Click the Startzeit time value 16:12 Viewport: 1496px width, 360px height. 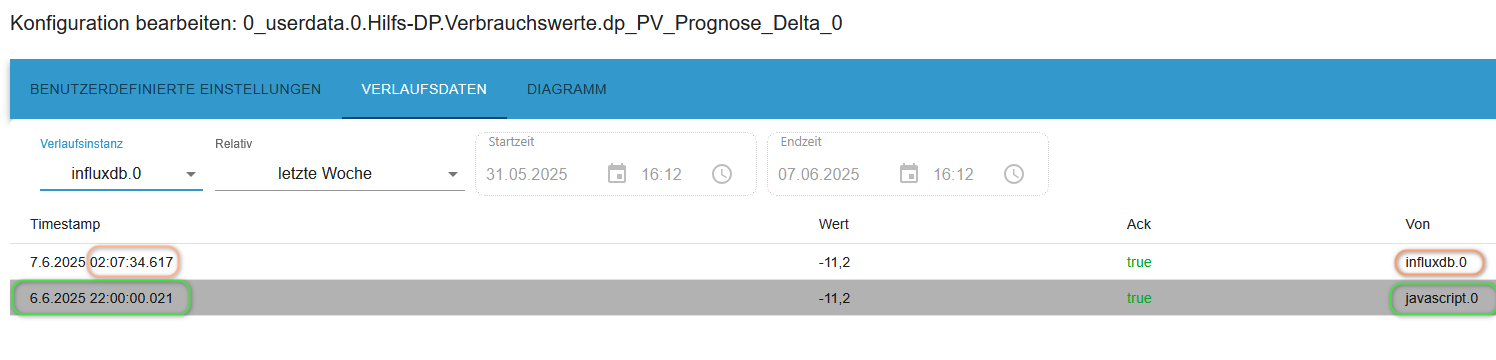[662, 174]
